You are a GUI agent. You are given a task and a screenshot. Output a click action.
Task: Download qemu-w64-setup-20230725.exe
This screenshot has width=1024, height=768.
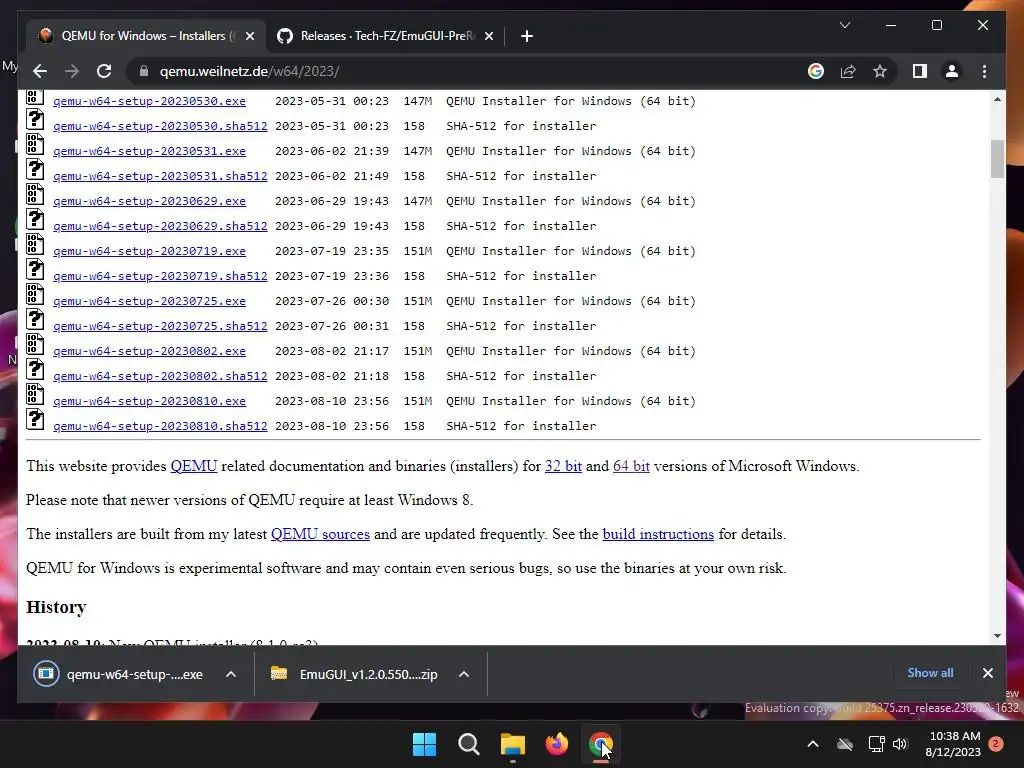pyautogui.click(x=150, y=301)
